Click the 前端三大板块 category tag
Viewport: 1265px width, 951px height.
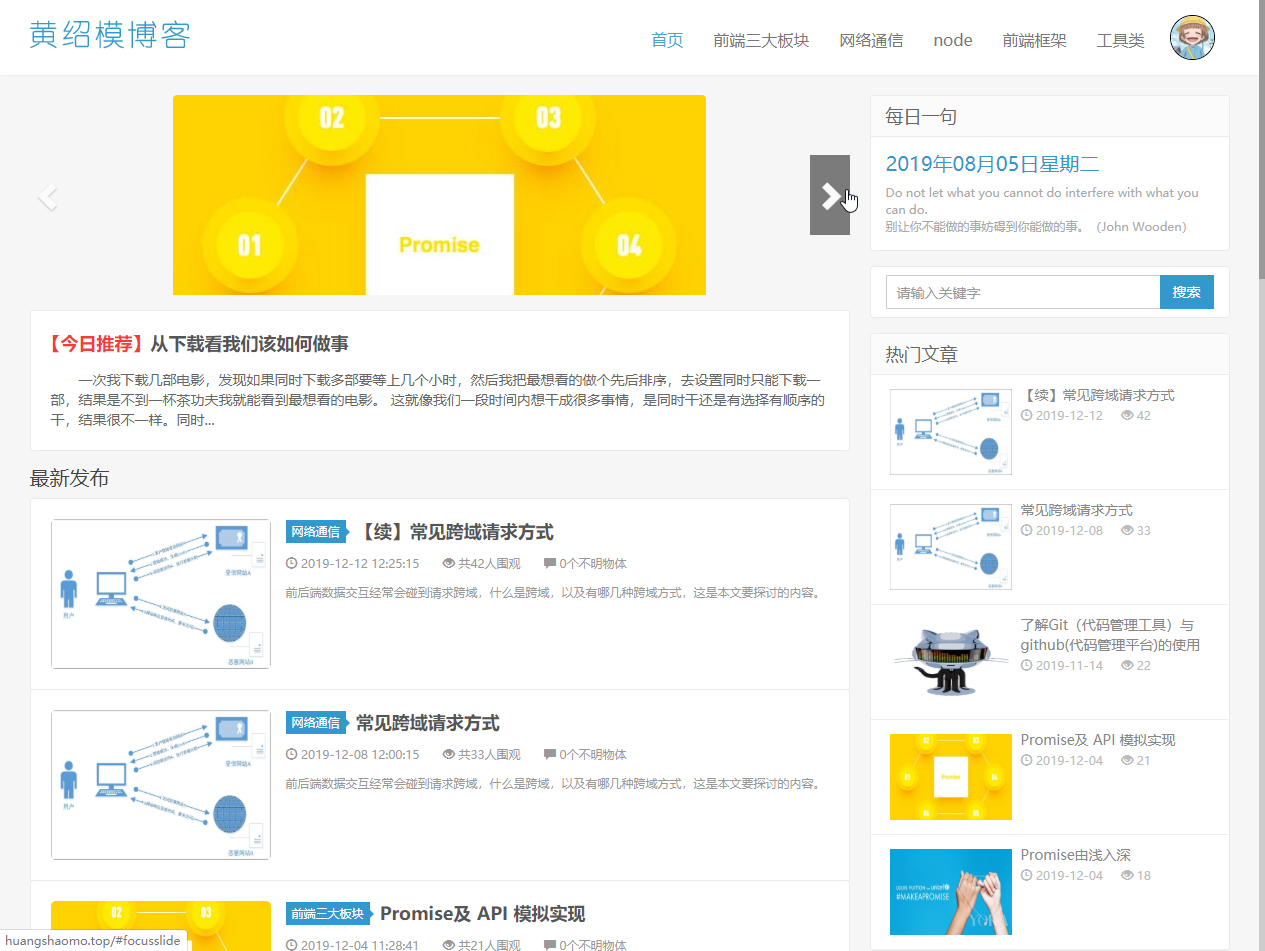pyautogui.click(x=328, y=913)
